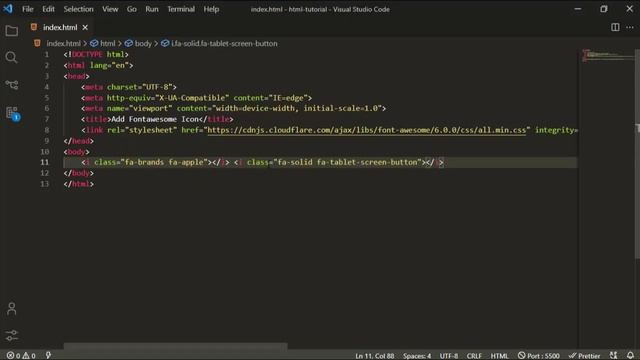Open editor More Actions ellipsis

click(x=630, y=27)
